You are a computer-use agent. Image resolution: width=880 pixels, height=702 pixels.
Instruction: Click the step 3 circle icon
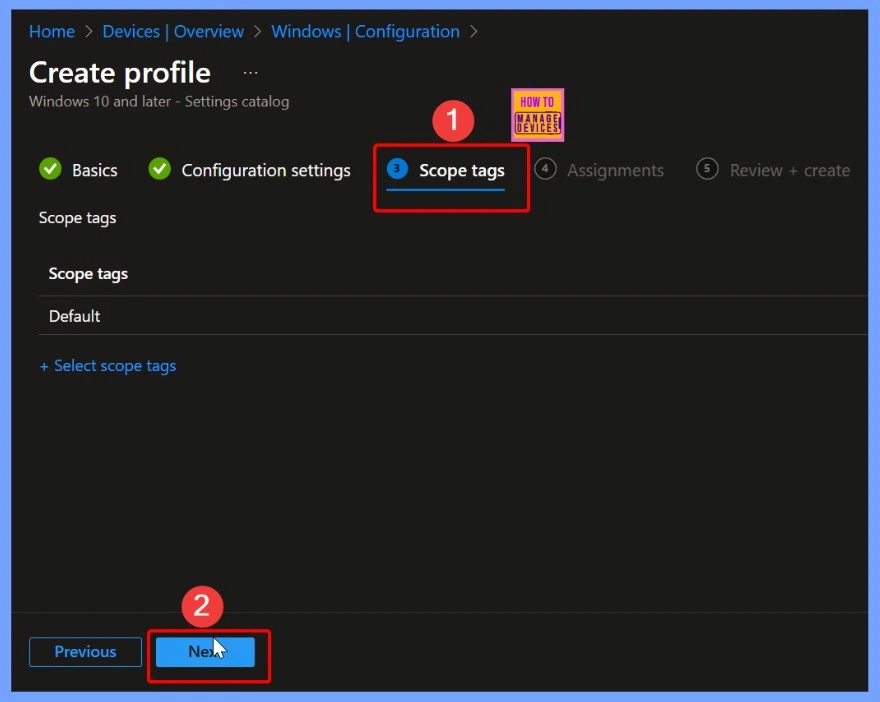pos(397,169)
